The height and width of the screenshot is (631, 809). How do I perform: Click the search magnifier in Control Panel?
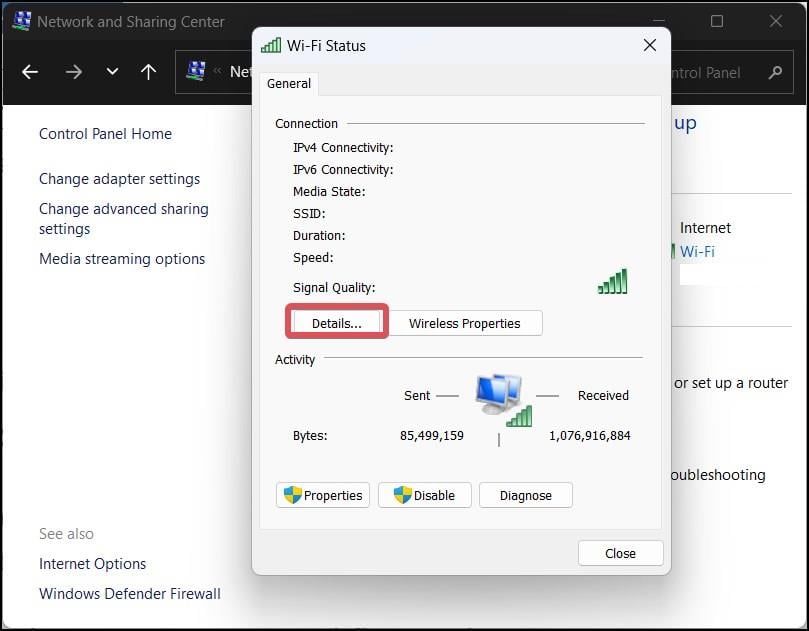tap(775, 72)
